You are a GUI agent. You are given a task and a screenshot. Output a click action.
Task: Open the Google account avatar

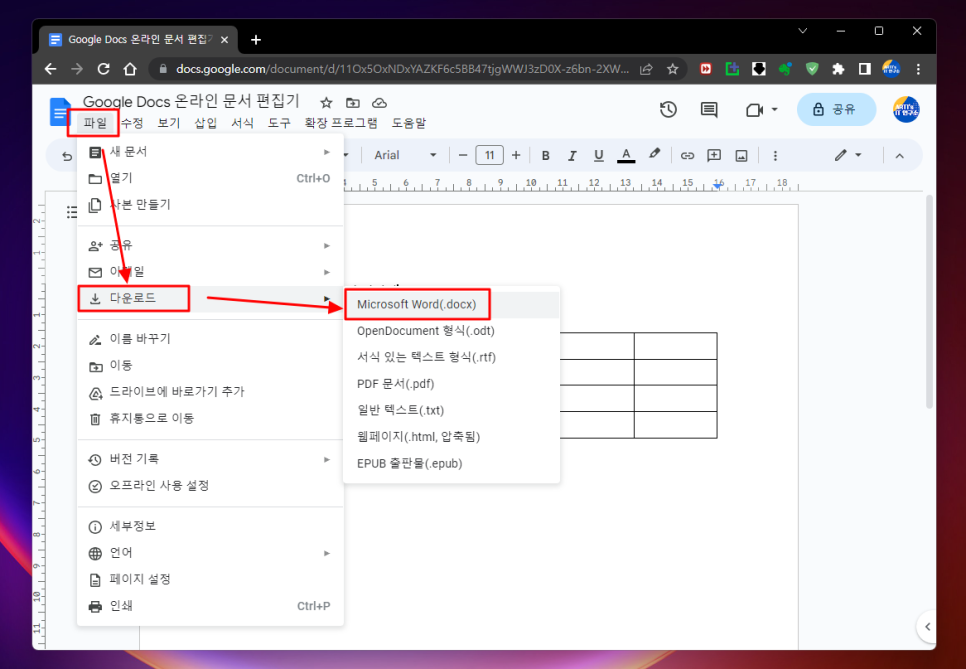906,110
